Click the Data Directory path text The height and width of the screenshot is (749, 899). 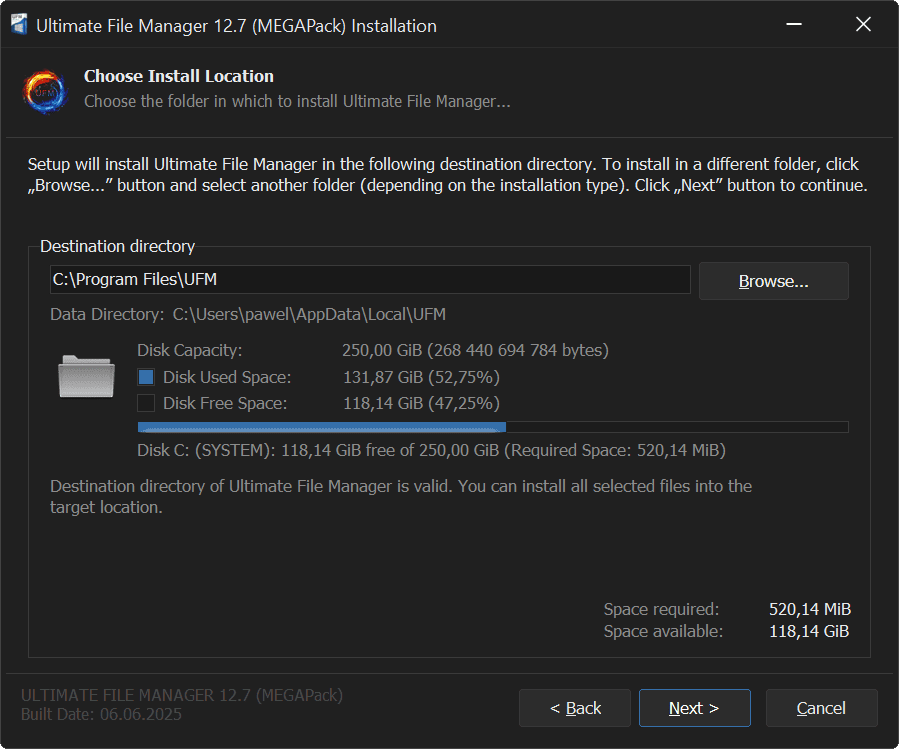point(309,314)
